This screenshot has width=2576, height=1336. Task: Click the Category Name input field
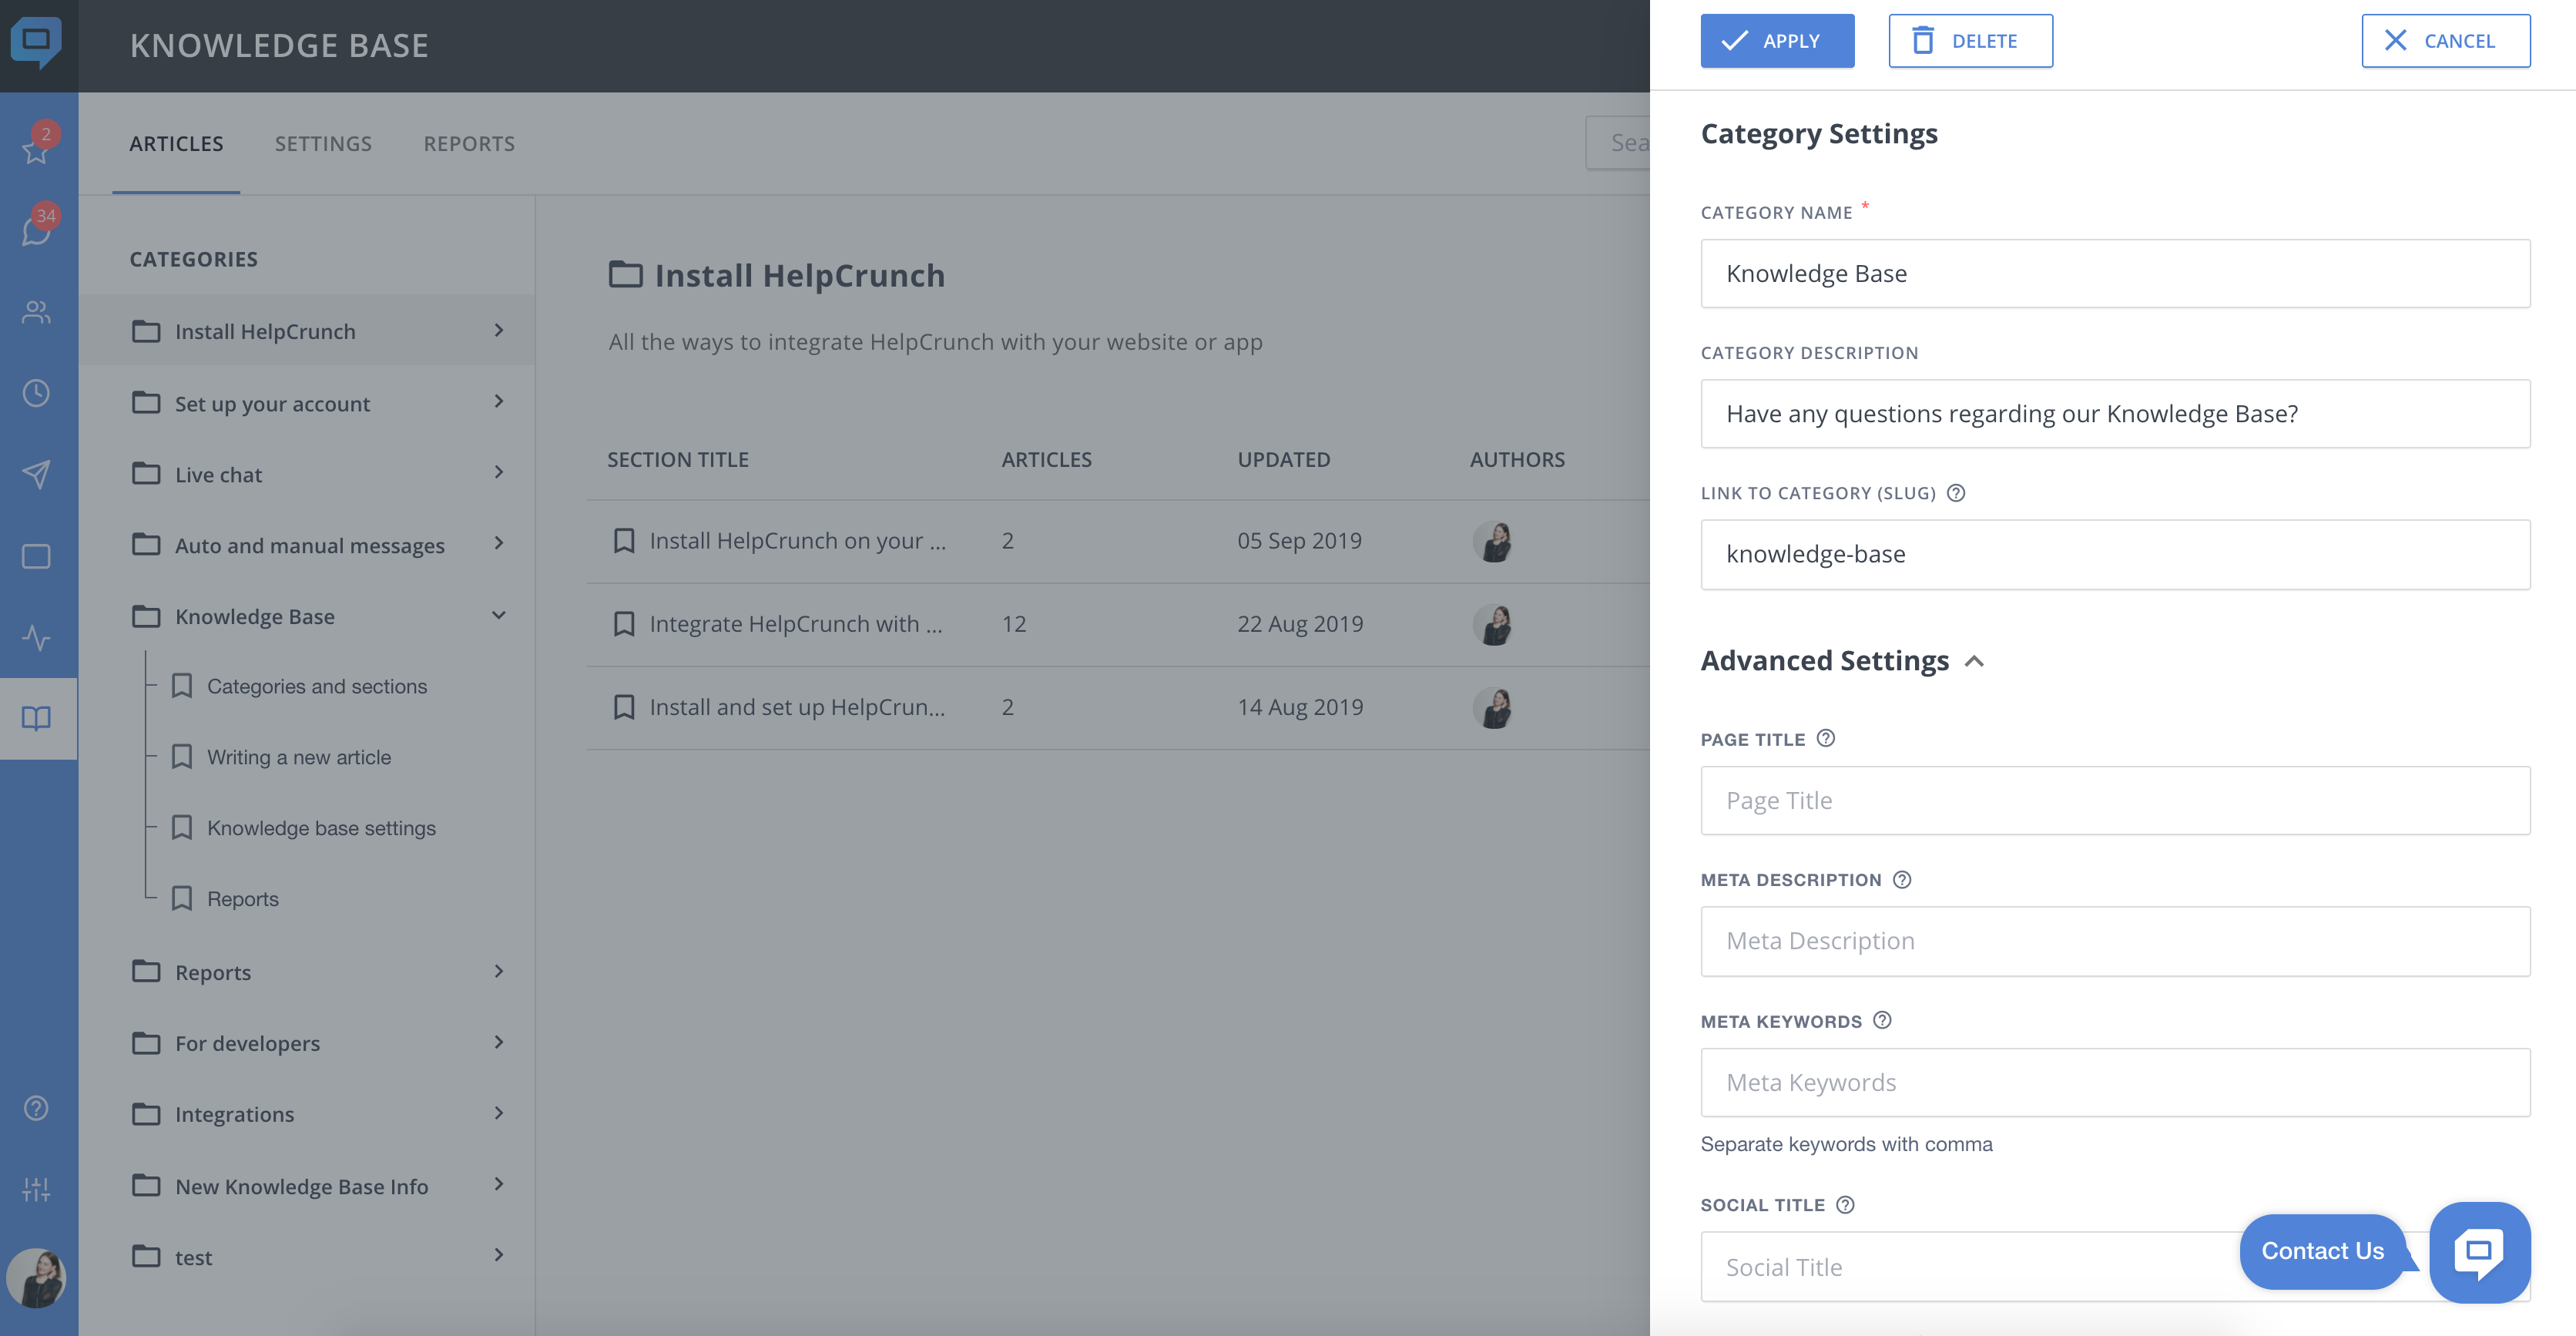click(2115, 273)
